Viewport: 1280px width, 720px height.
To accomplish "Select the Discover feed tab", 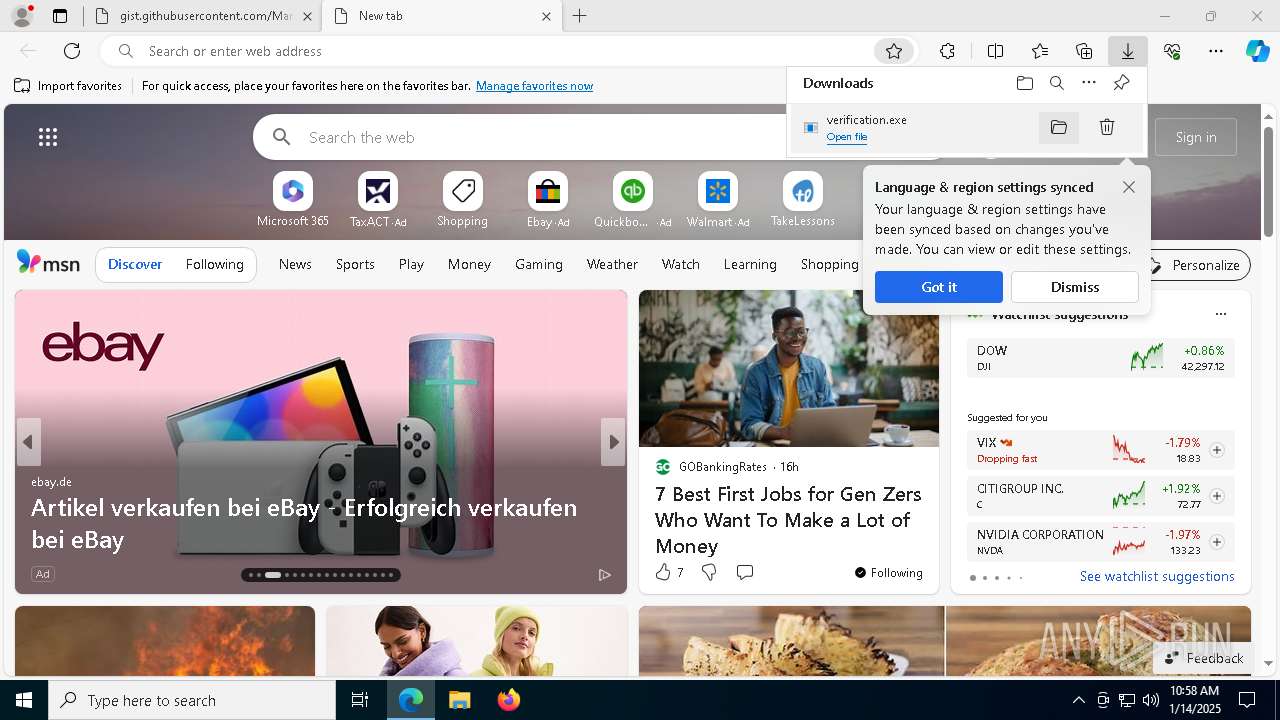I will pyautogui.click(x=135, y=264).
